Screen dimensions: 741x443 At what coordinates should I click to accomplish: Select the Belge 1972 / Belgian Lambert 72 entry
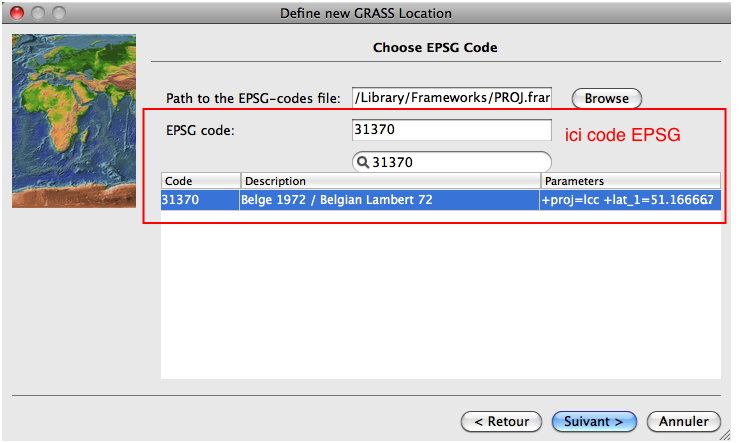[336, 200]
